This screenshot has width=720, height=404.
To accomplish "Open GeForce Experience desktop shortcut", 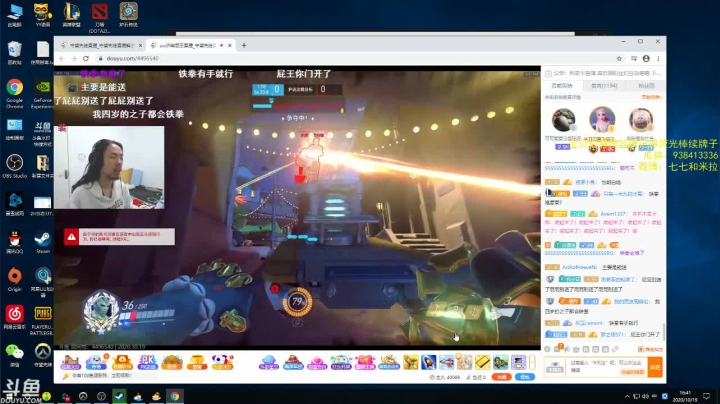I will [43, 93].
